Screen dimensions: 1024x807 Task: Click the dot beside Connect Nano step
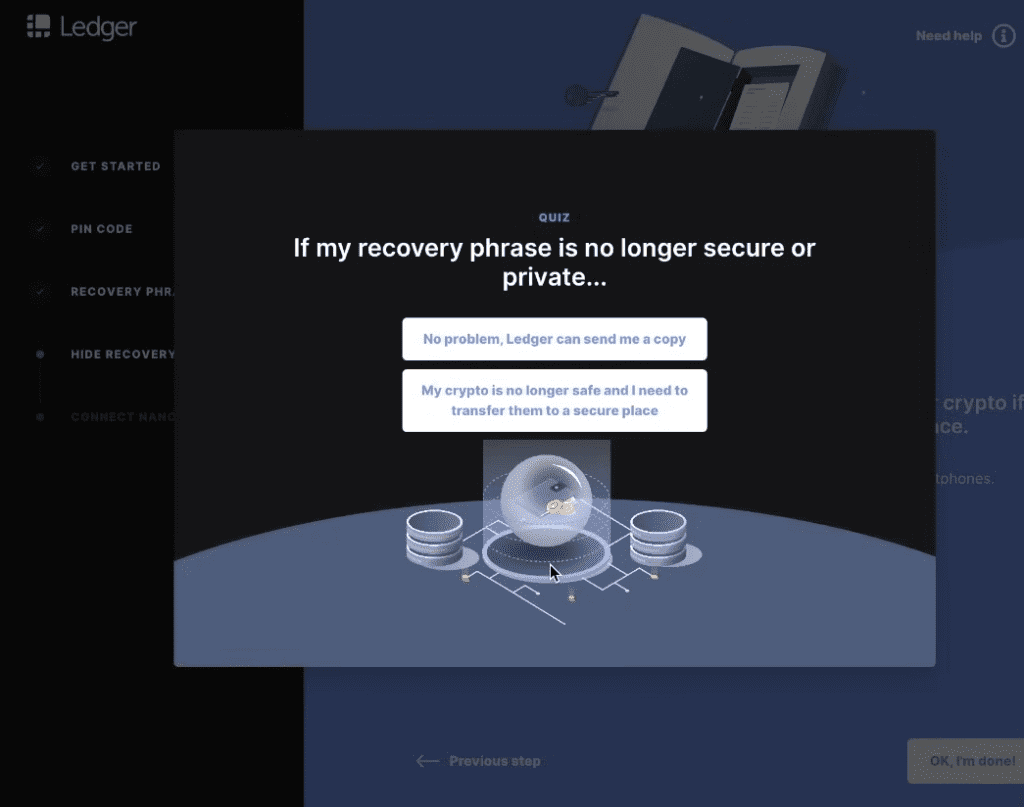tap(40, 417)
